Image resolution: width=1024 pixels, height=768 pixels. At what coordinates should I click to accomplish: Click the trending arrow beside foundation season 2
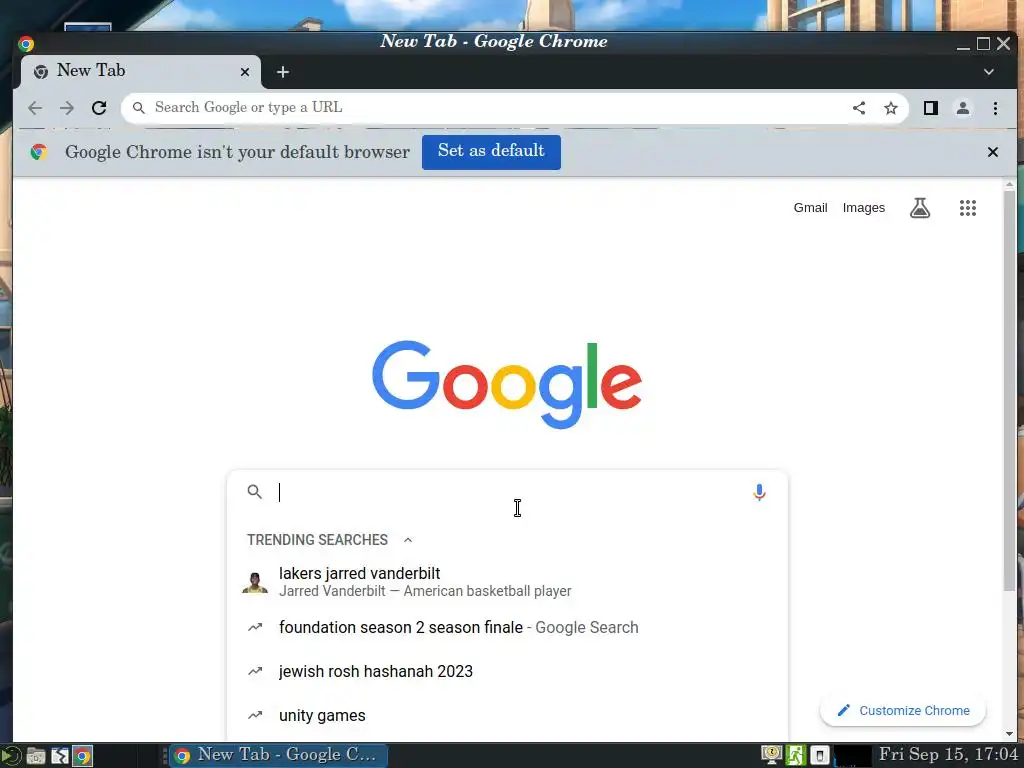pos(255,628)
